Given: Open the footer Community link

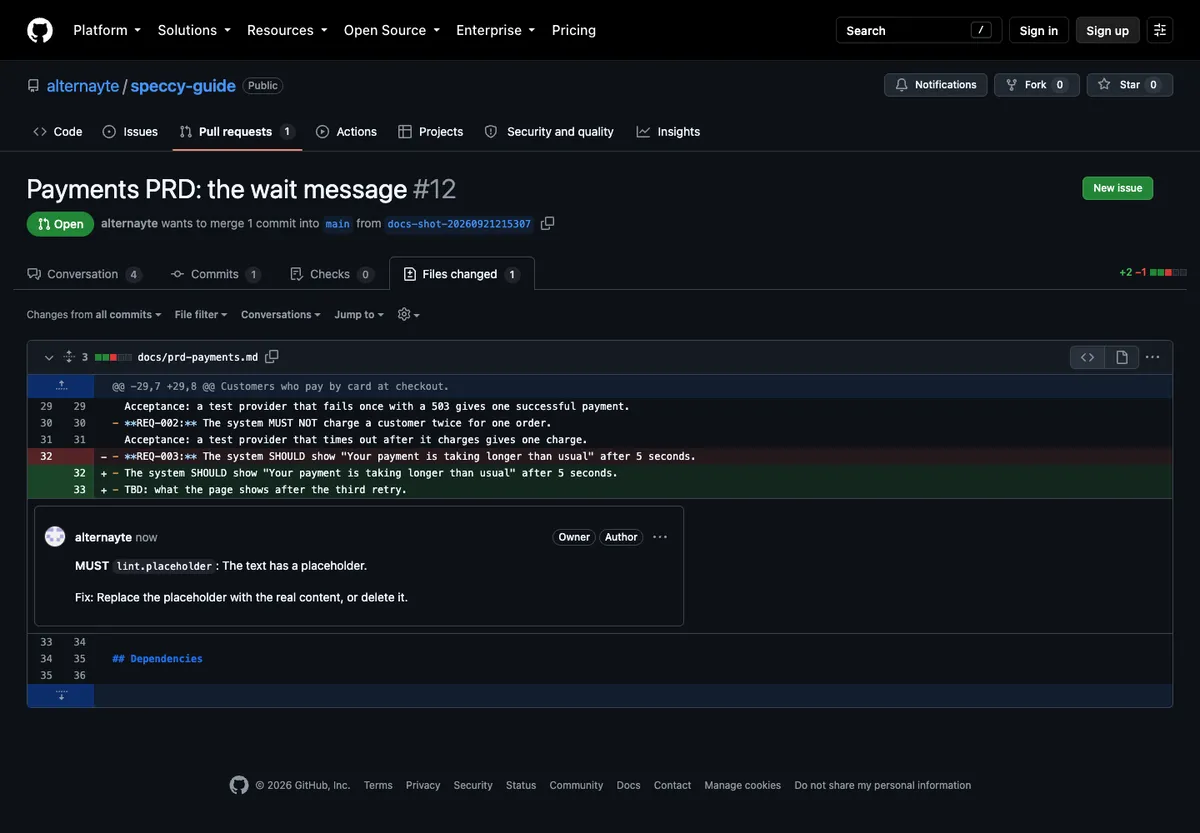Looking at the screenshot, I should (x=576, y=785).
